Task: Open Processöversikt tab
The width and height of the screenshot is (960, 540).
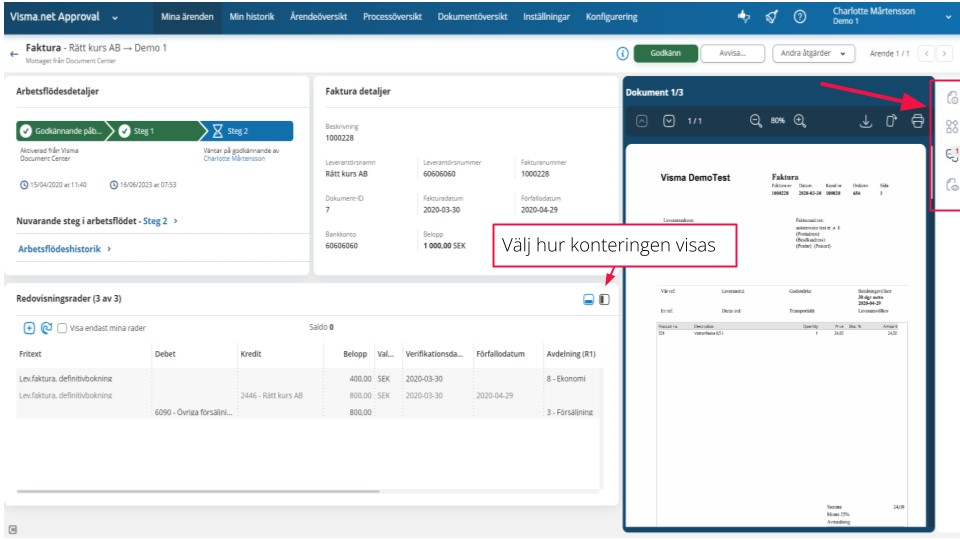Action: click(x=392, y=17)
